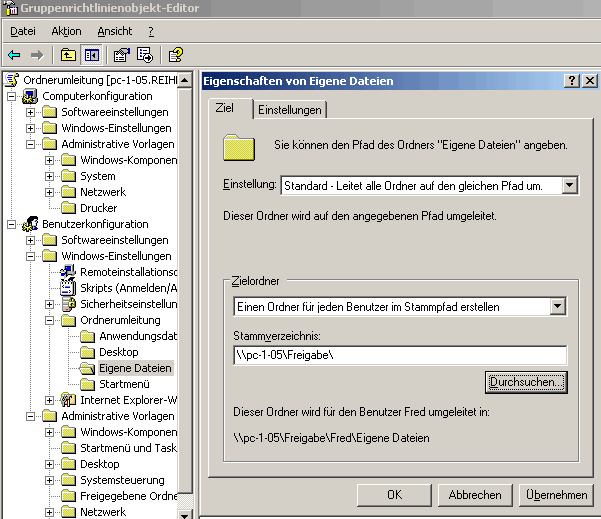Image resolution: width=601 pixels, height=519 pixels.
Task: Expand the Sicherheitseinstellungen node
Action: point(49,304)
